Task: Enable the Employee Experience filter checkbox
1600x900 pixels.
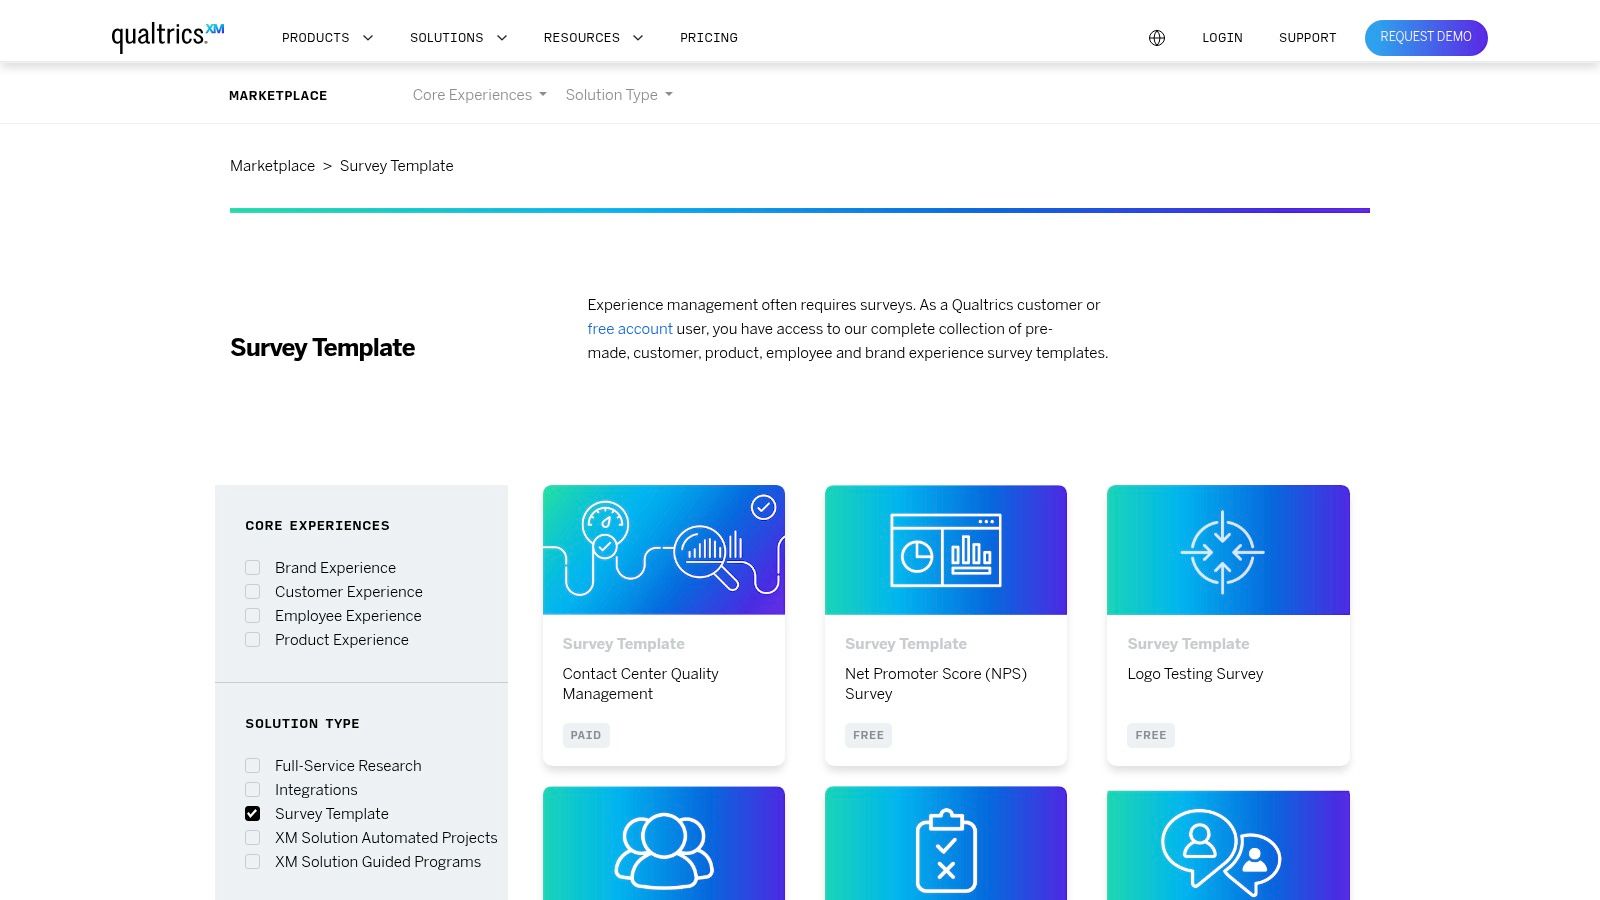Action: (x=253, y=616)
